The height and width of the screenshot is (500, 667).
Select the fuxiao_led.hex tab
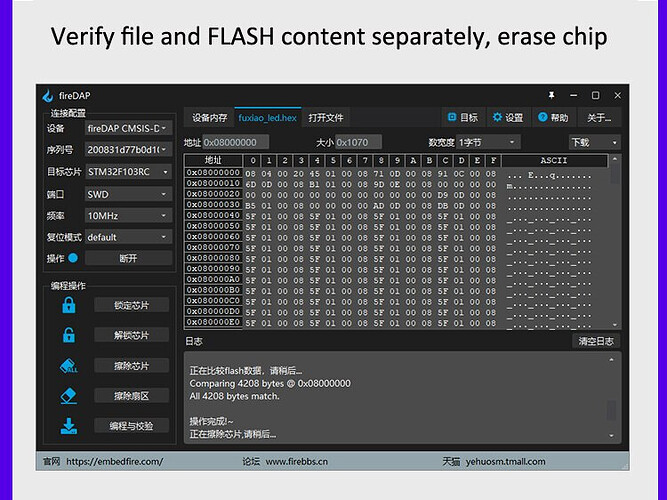point(268,117)
